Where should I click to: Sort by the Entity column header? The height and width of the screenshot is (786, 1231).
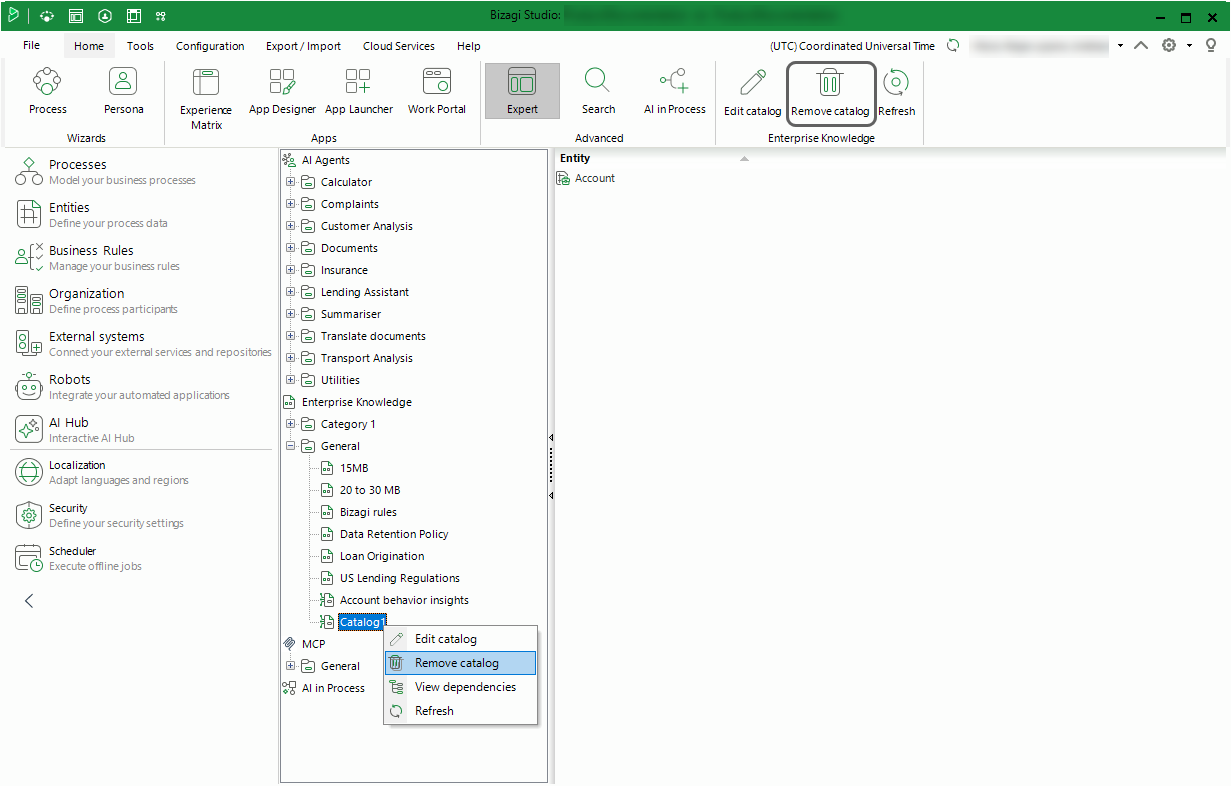[x=575, y=158]
